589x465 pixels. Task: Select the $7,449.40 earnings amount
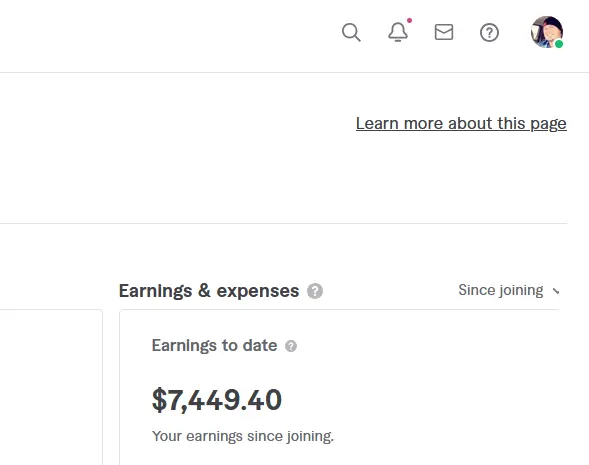point(217,400)
